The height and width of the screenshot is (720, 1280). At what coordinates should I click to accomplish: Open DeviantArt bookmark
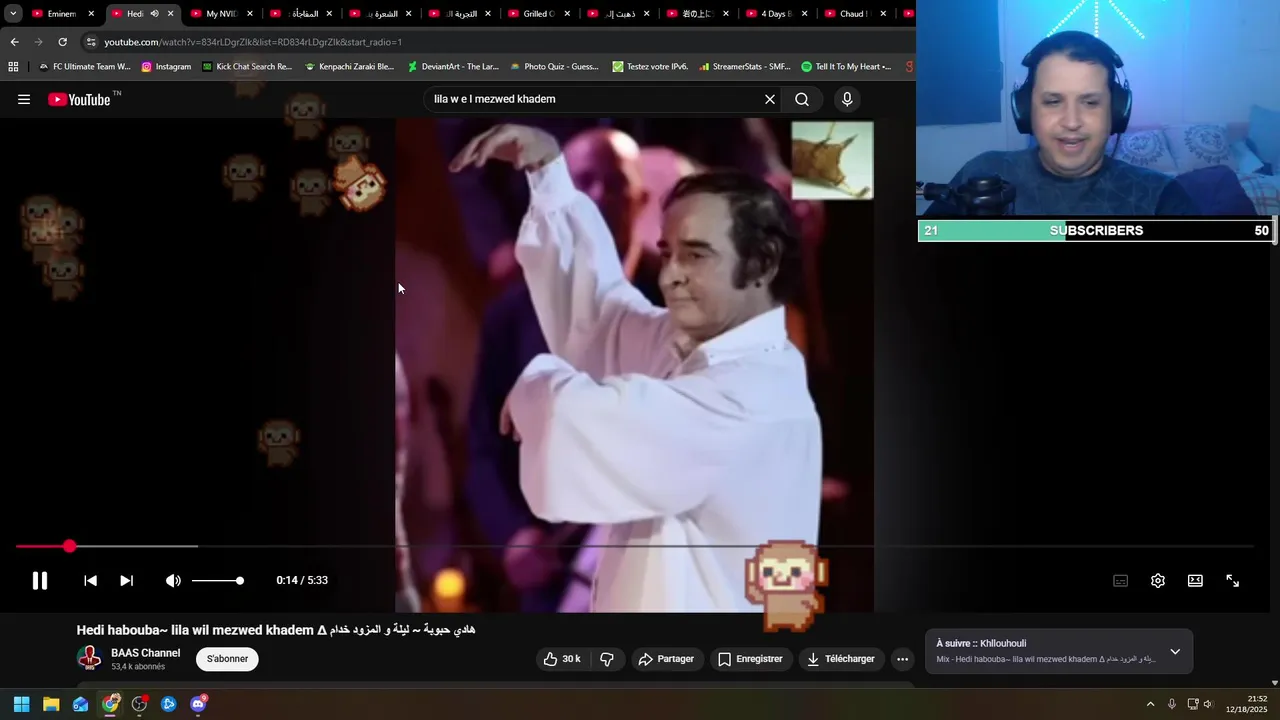453,67
